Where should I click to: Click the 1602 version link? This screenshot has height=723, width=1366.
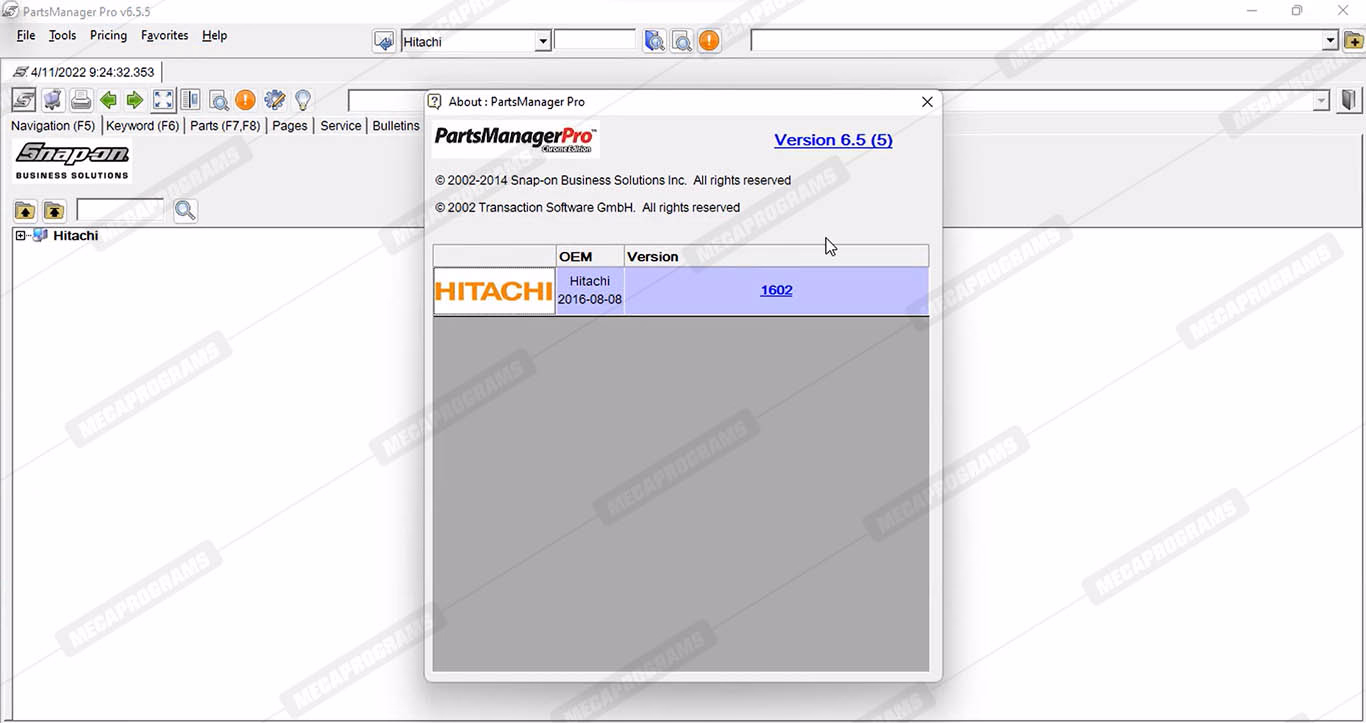pos(776,291)
